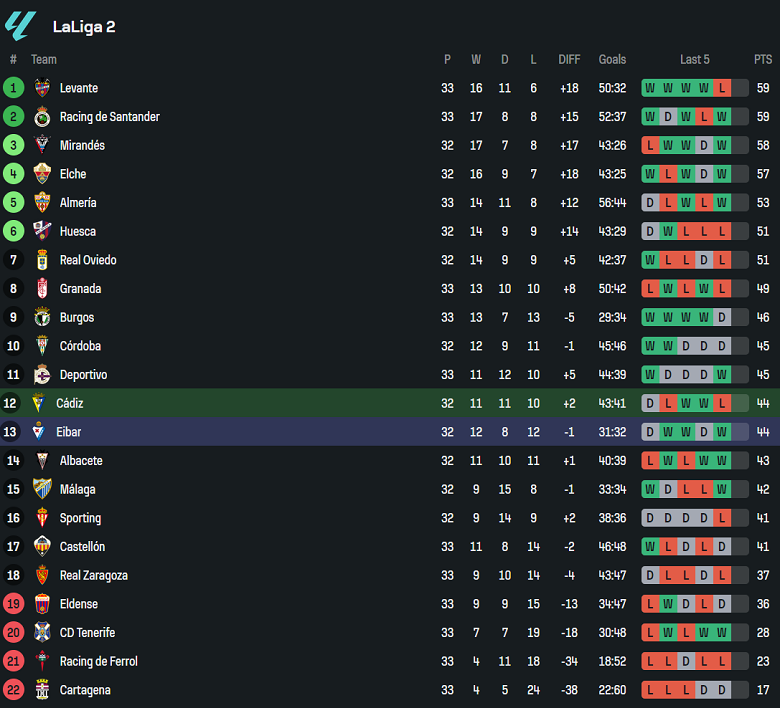Viewport: 780px width, 708px height.
Task: Click Levante's red L form box
Action: (x=722, y=88)
